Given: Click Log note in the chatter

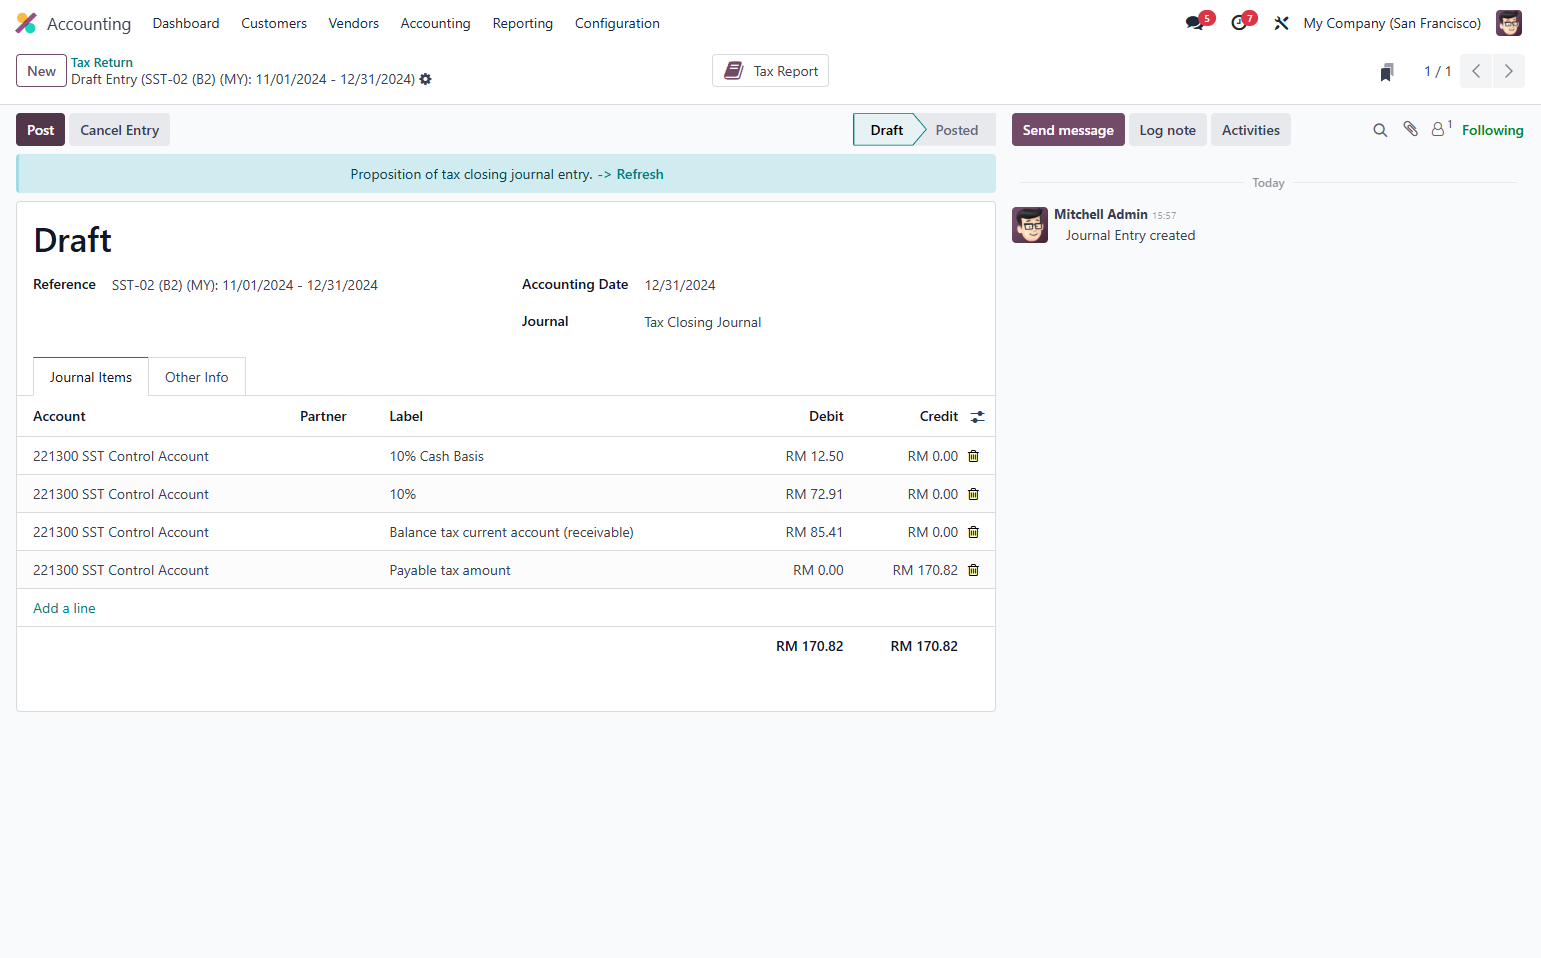Looking at the screenshot, I should point(1168,130).
